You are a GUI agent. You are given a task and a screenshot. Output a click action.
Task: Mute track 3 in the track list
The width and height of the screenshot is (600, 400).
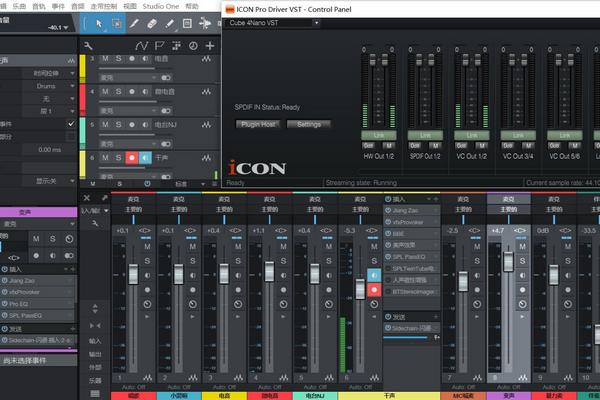click(x=105, y=59)
